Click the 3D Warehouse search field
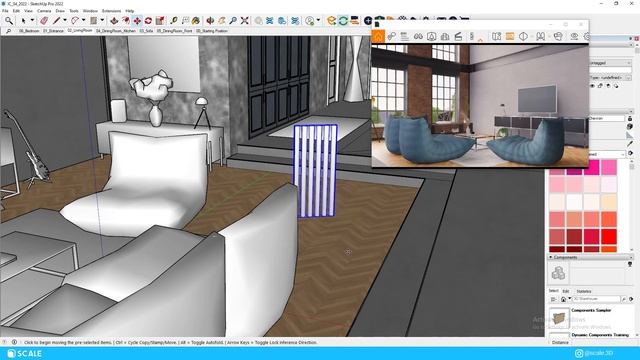Screen dimensions: 640x360 click(x=596, y=299)
